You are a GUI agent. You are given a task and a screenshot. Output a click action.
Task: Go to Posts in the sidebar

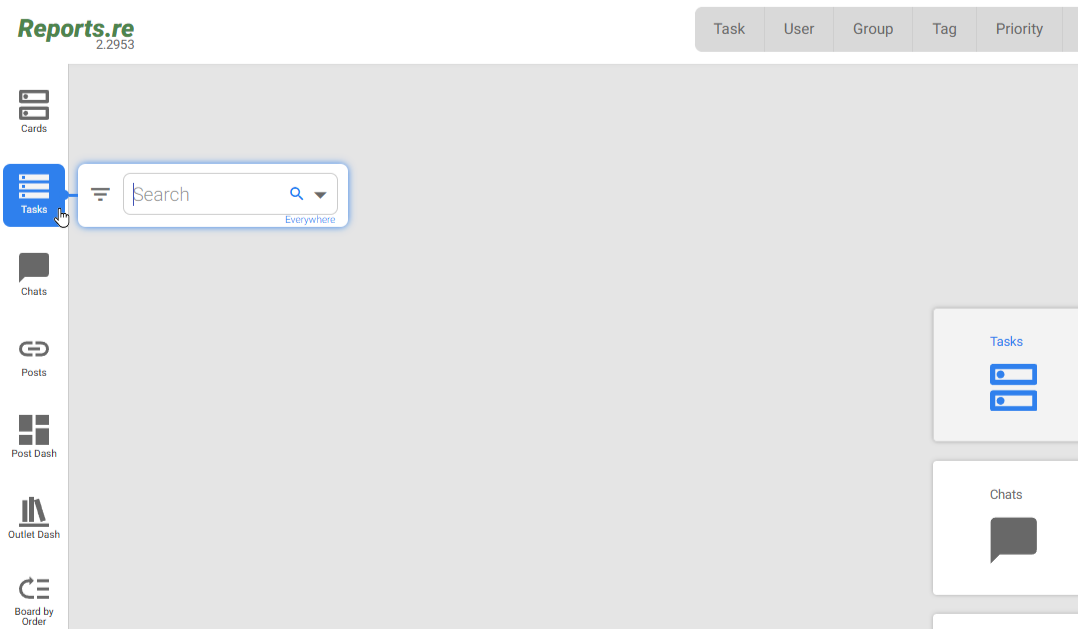[34, 356]
